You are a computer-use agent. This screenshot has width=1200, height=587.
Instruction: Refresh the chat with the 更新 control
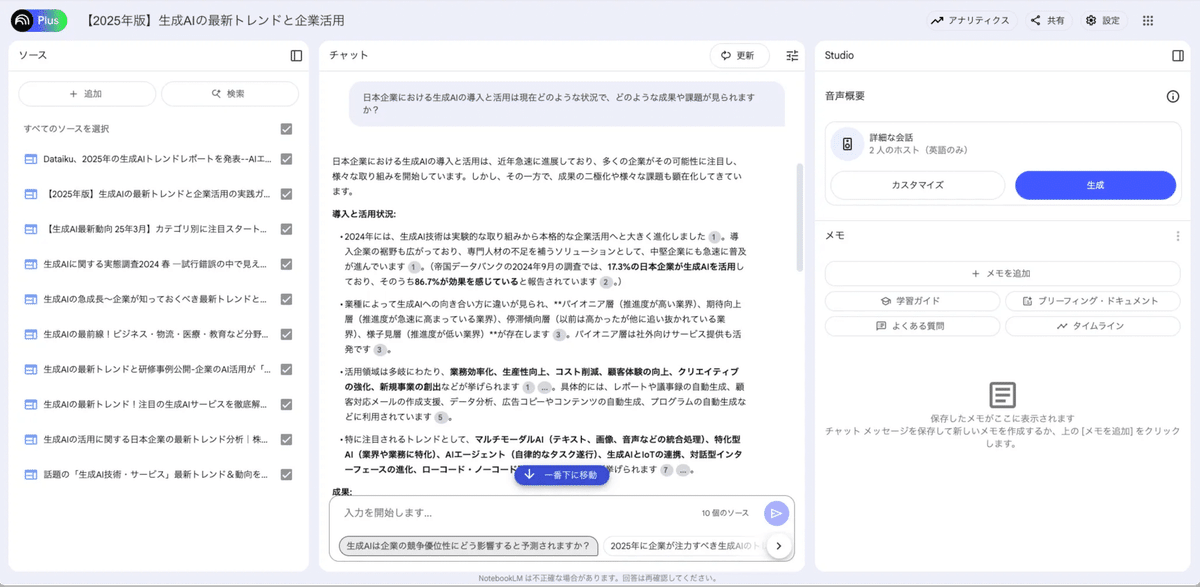738,56
